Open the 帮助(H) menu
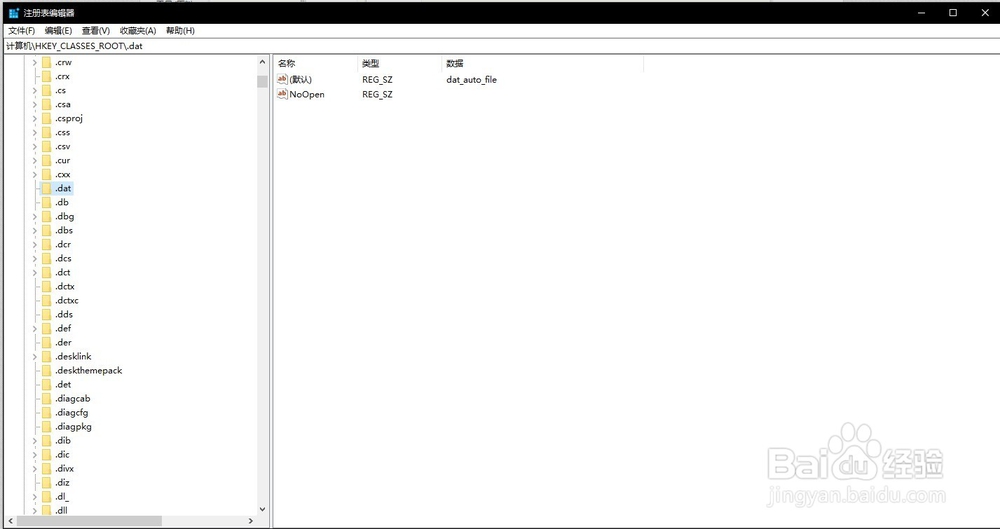Viewport: 1000px width, 529px height. click(x=180, y=31)
